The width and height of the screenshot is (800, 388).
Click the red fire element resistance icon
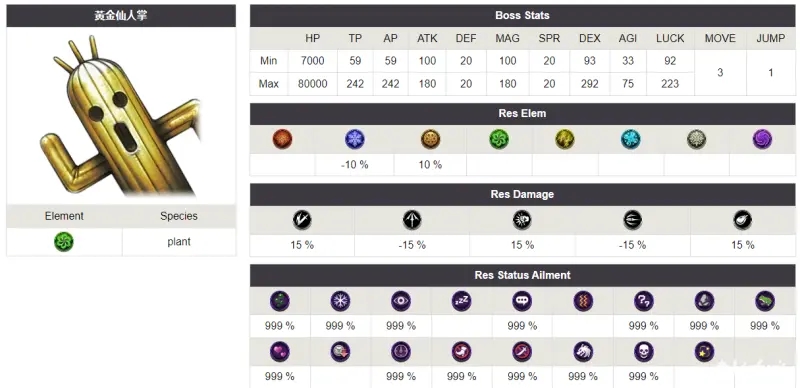(x=282, y=139)
